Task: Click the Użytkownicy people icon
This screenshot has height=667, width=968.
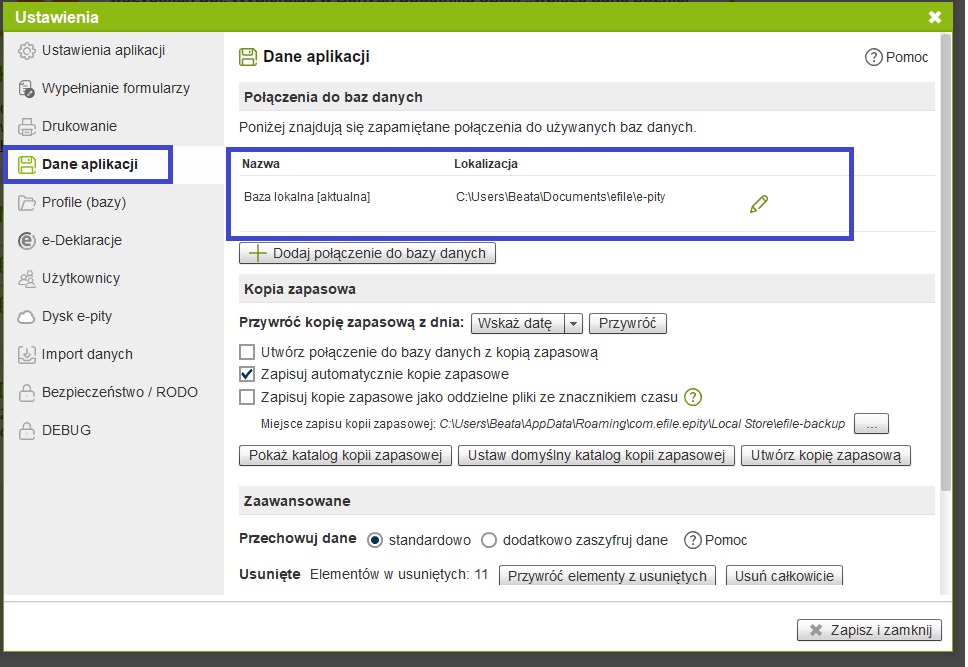Action: [x=27, y=278]
